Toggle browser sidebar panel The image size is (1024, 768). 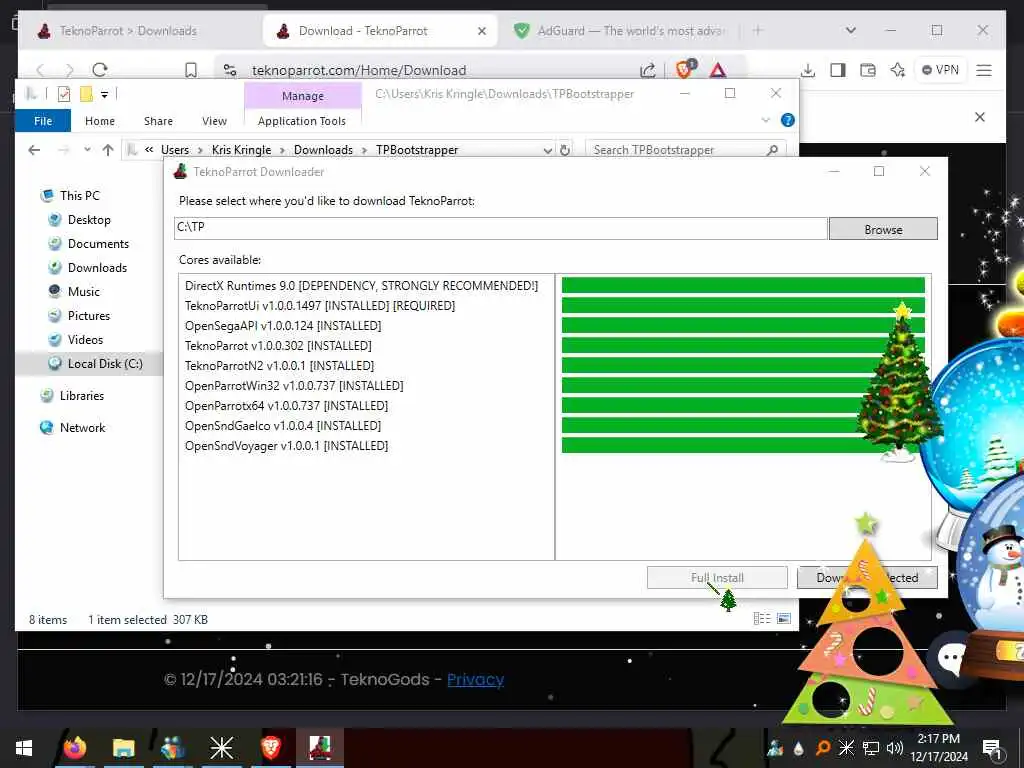coord(838,70)
